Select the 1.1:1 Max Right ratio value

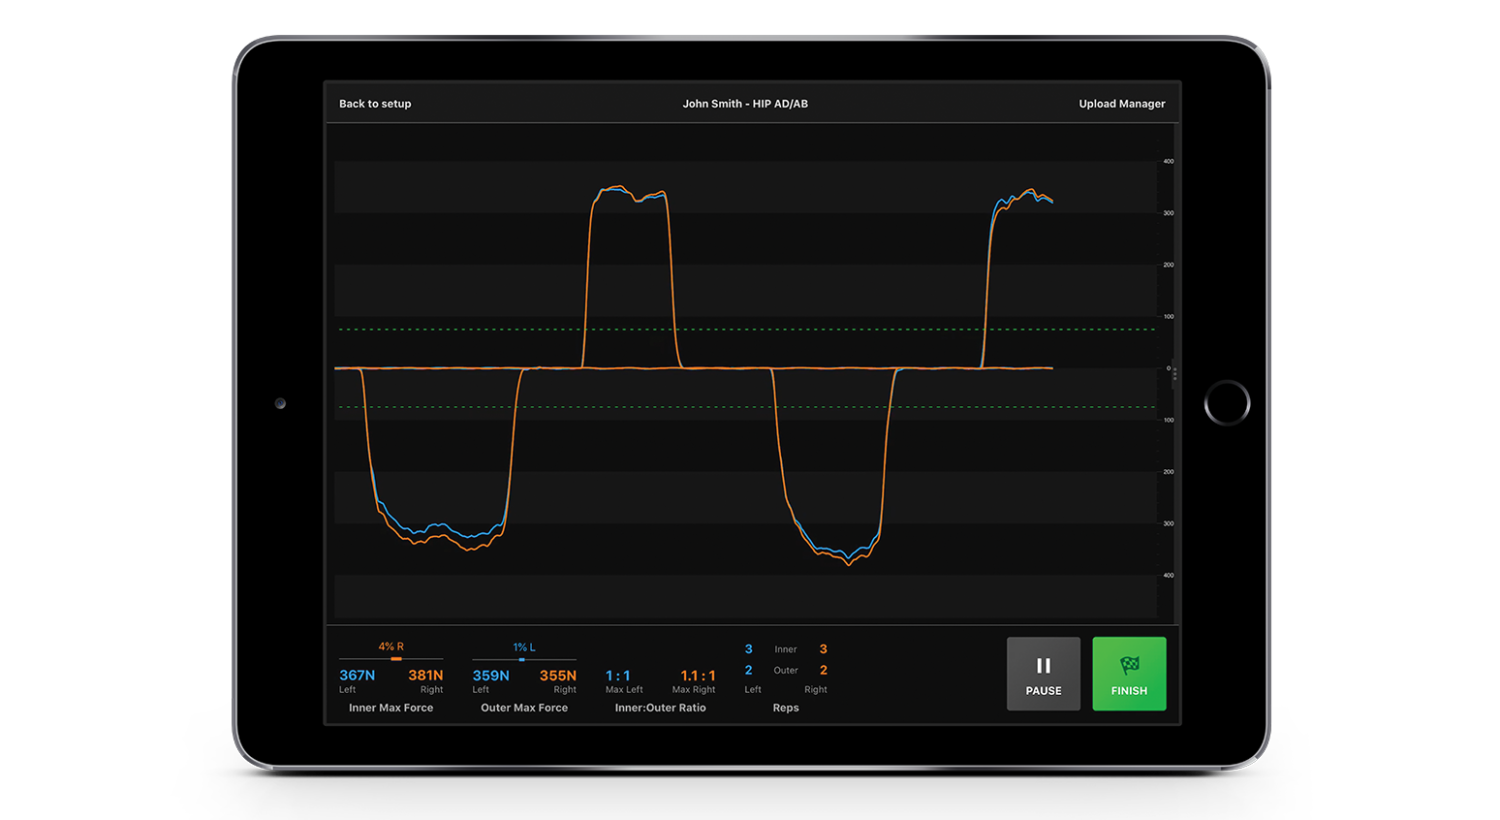pos(694,675)
